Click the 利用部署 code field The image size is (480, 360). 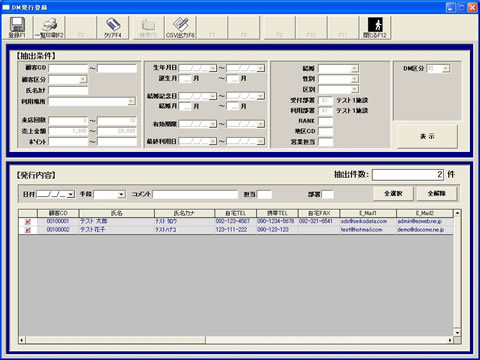pyautogui.click(x=325, y=111)
